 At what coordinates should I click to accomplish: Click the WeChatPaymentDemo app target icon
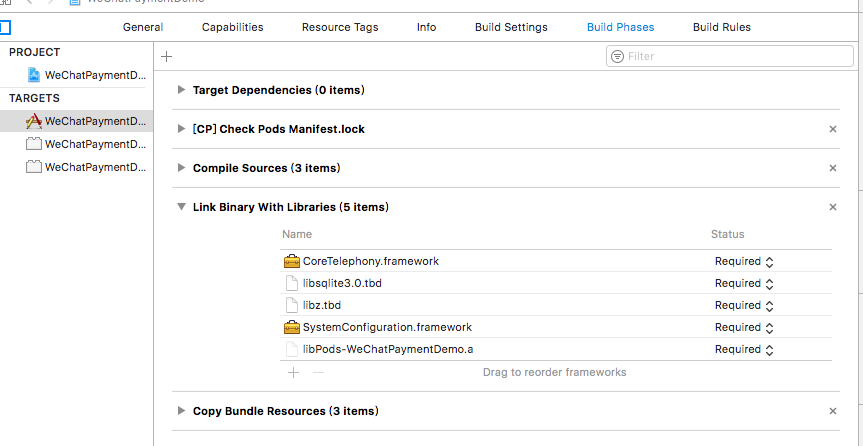34,121
